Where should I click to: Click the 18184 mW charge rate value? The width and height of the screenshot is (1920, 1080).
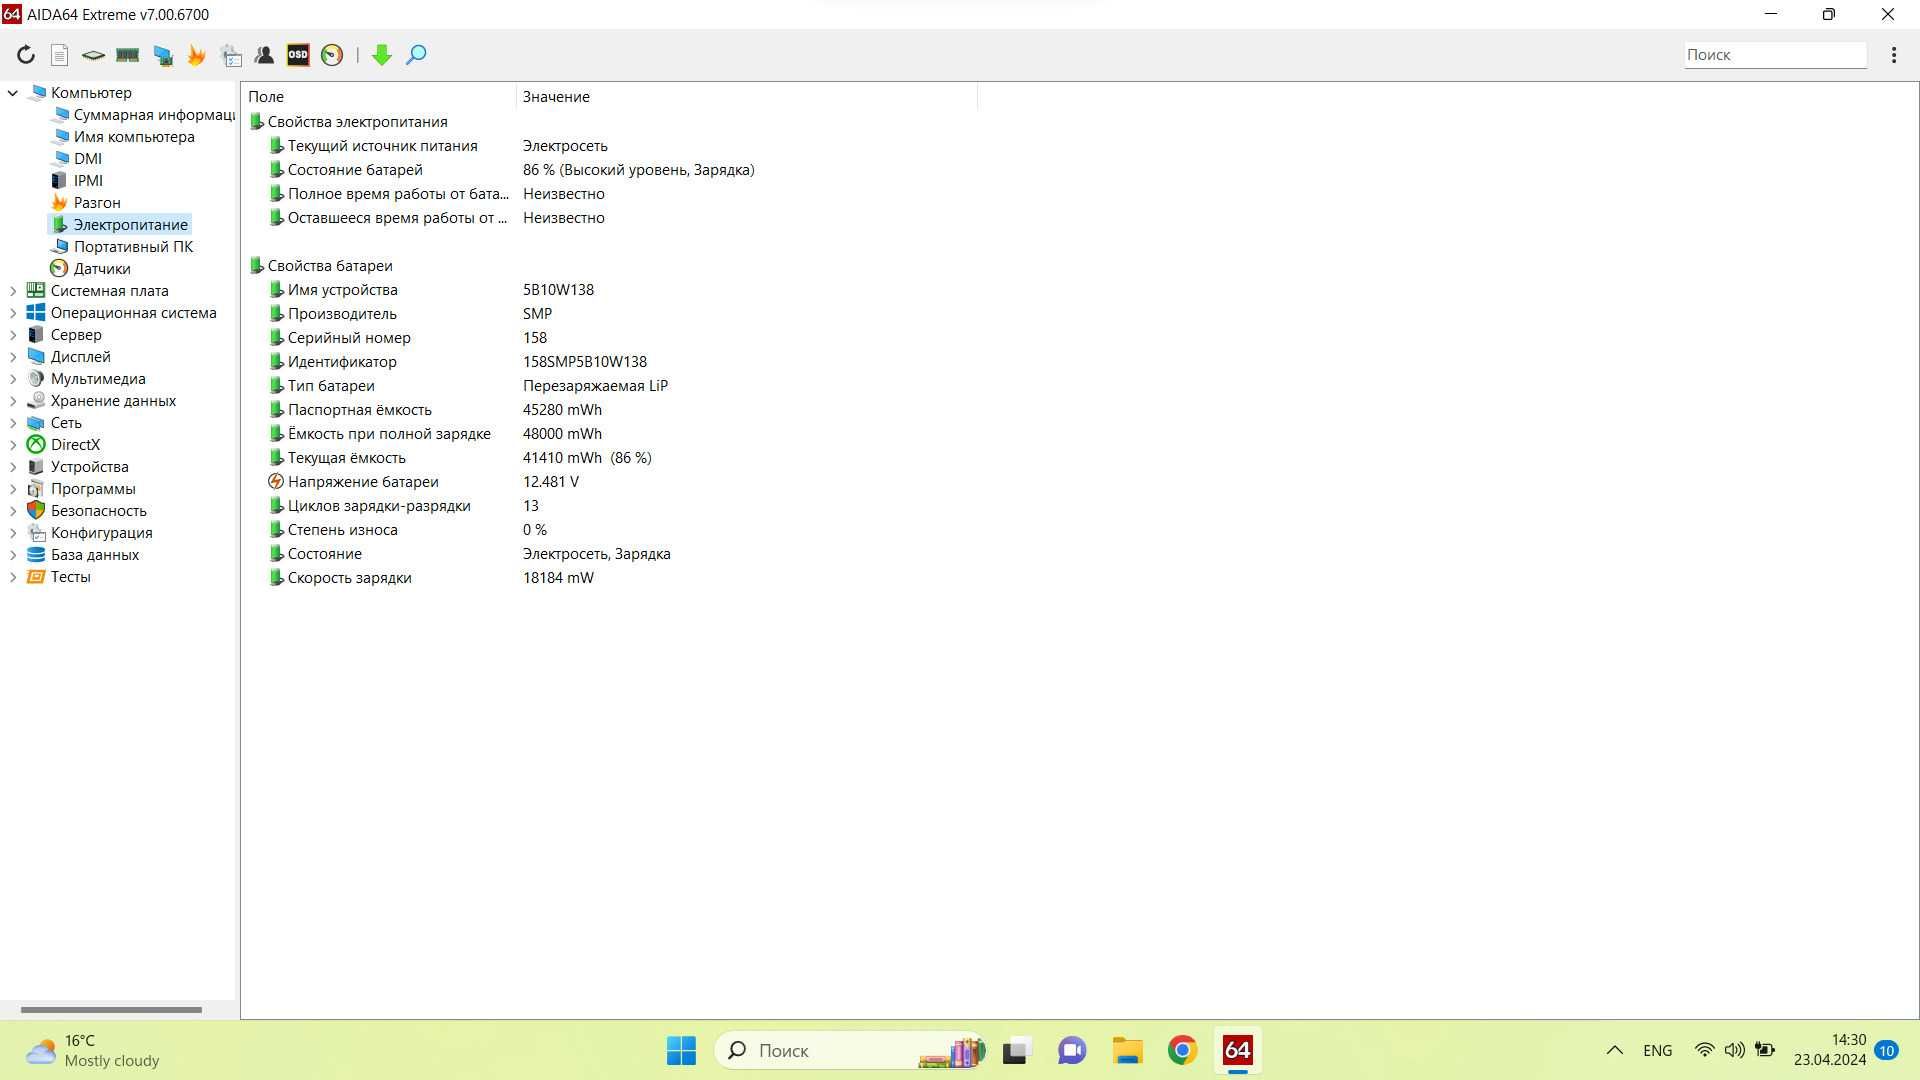[x=558, y=578]
